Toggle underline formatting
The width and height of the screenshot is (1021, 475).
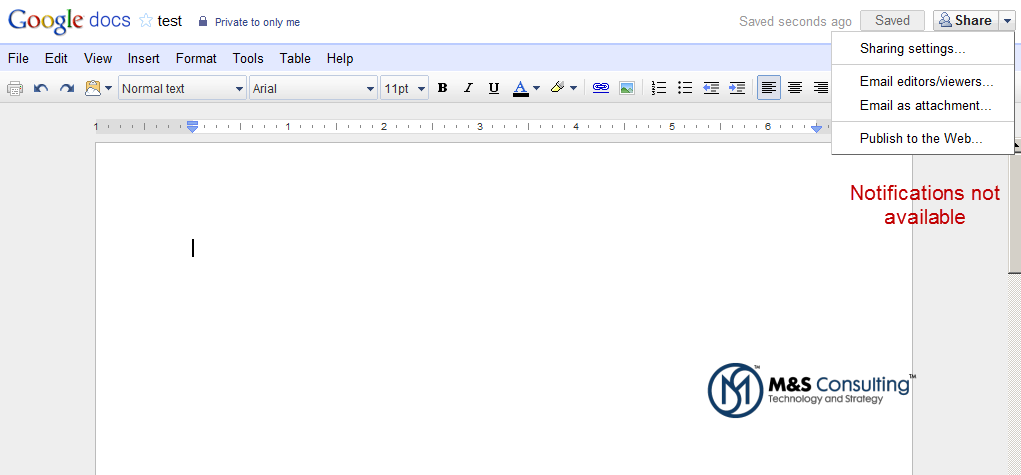(494, 88)
